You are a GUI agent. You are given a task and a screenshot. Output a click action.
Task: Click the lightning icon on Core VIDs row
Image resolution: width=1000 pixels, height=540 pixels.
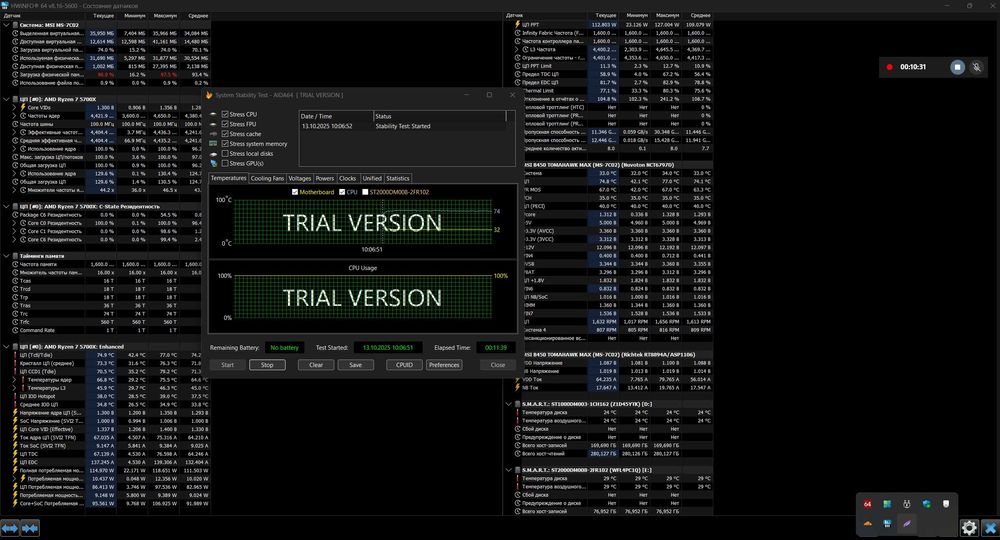coord(22,107)
